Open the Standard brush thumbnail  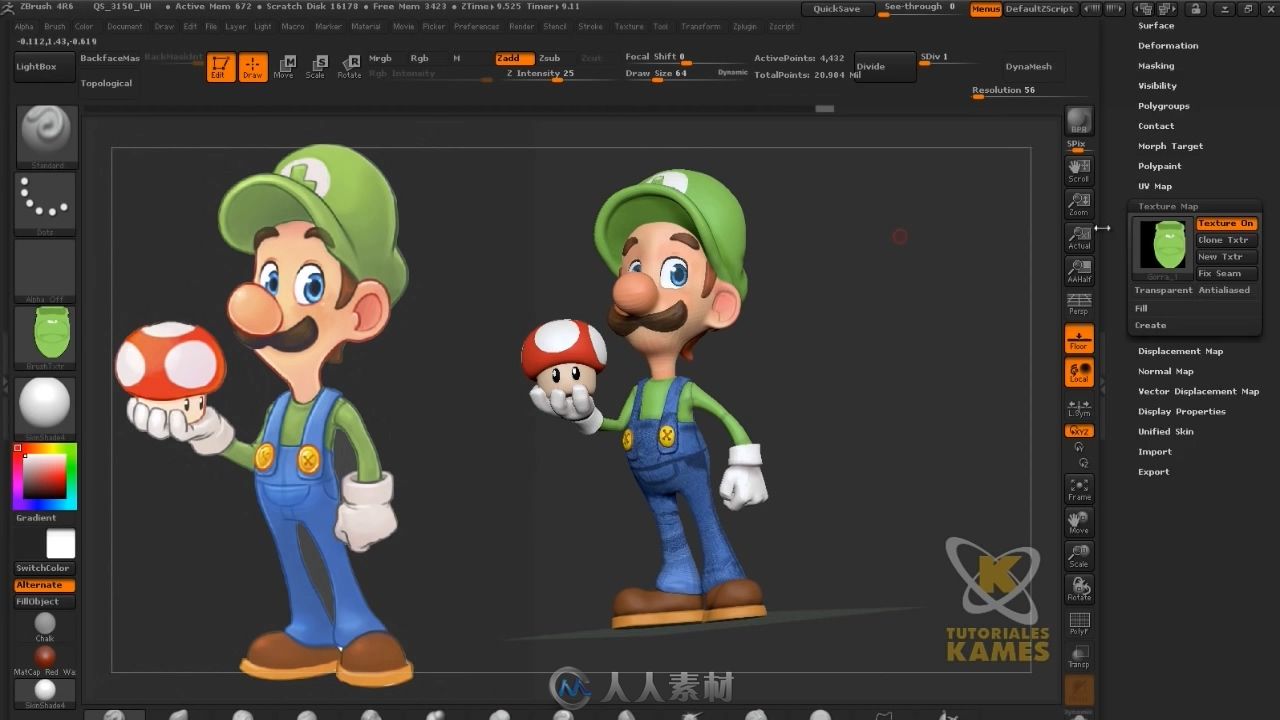click(46, 137)
